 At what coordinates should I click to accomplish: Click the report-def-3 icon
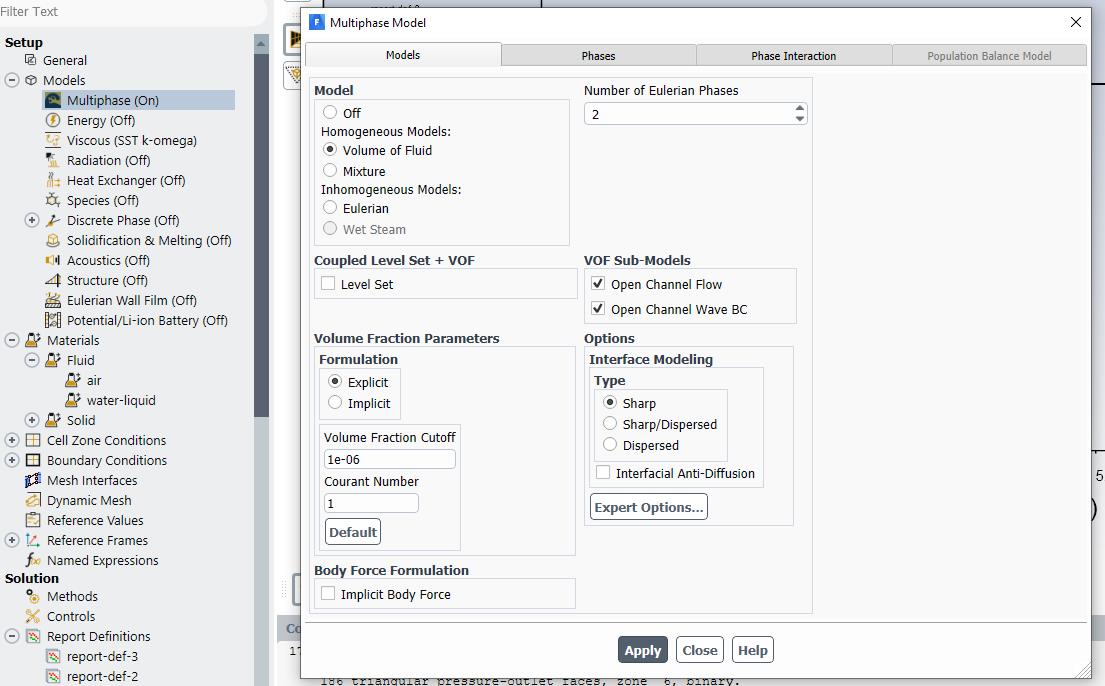pyautogui.click(x=53, y=656)
